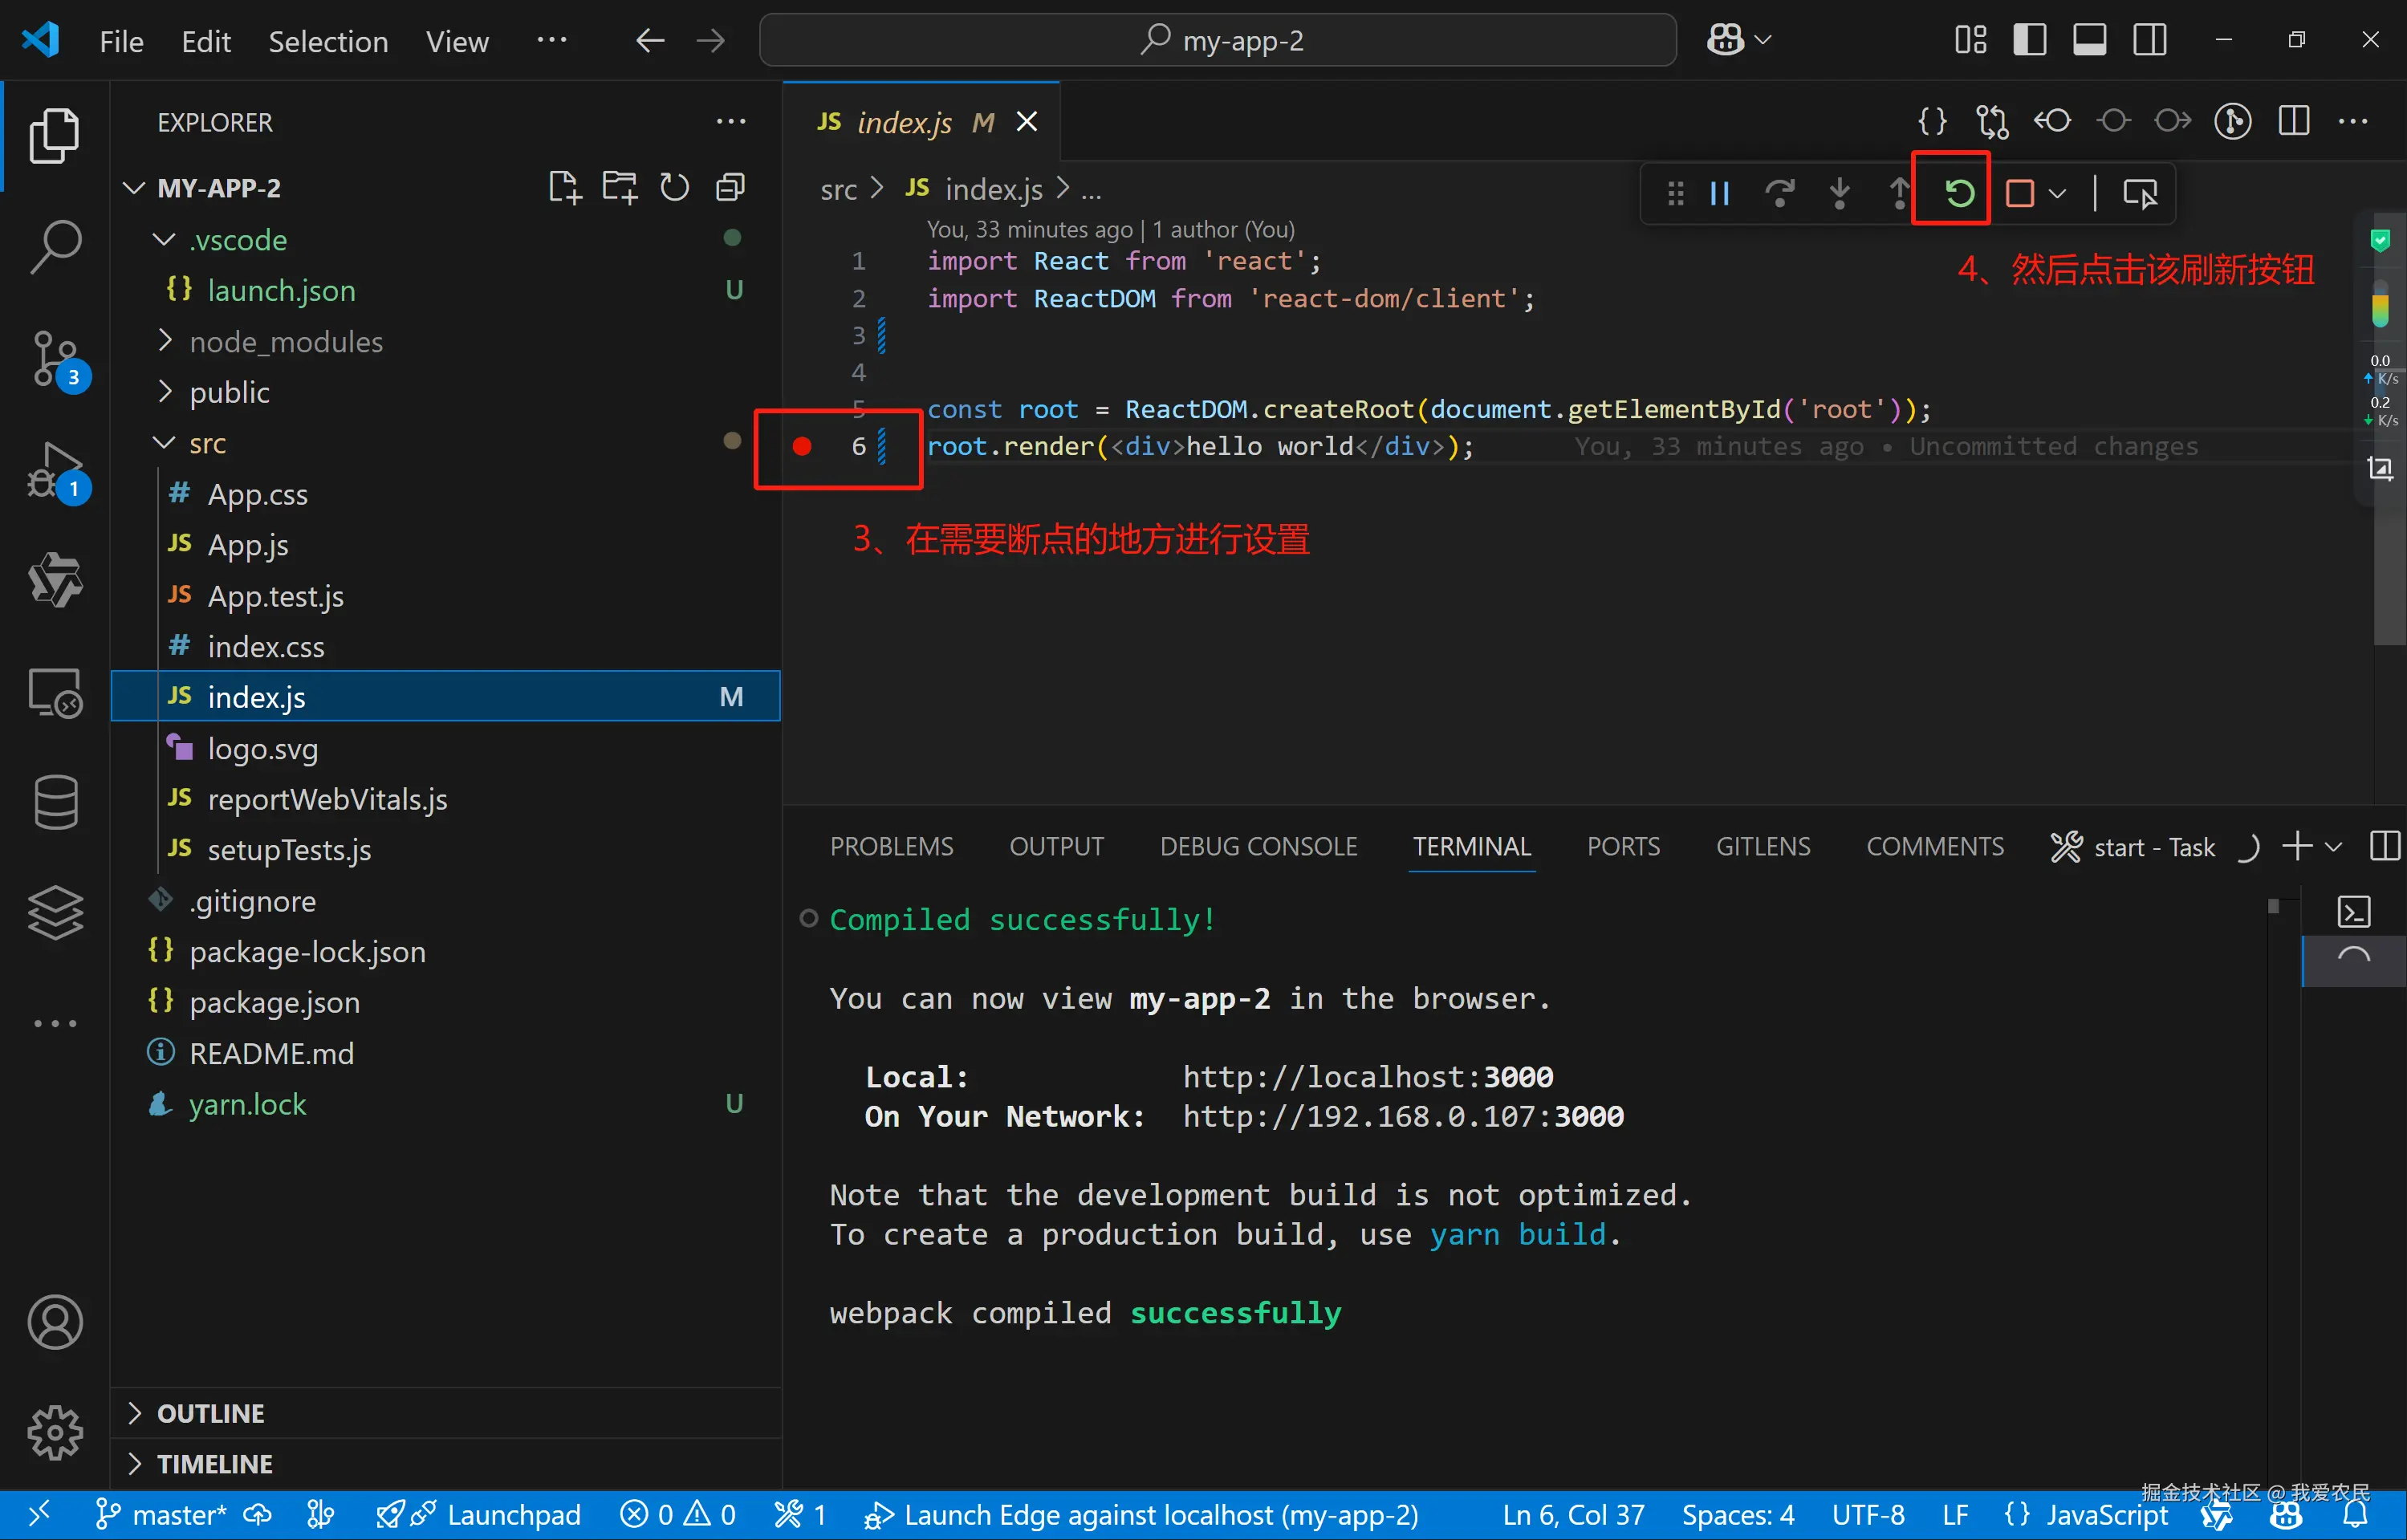The height and width of the screenshot is (1540, 2407).
Task: Click the New File icon in the explorer
Action: coord(564,187)
